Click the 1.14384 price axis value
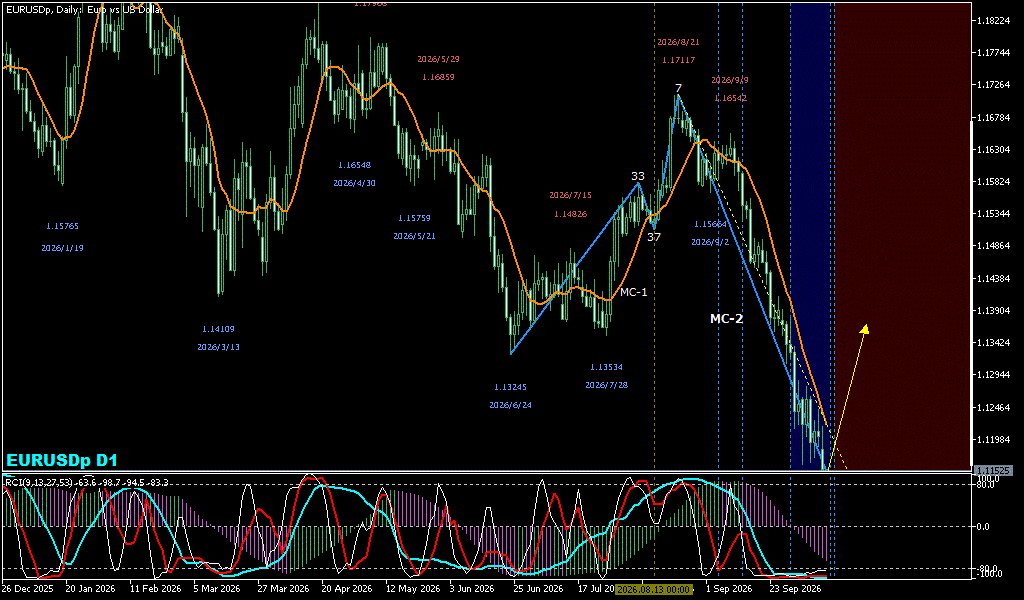The height and width of the screenshot is (600, 1024). pos(992,278)
